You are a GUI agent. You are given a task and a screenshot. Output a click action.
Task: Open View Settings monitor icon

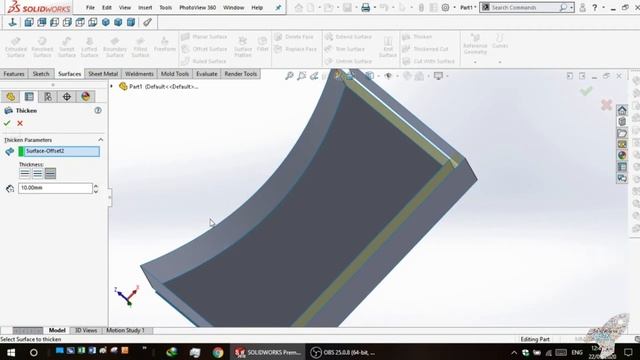438,76
